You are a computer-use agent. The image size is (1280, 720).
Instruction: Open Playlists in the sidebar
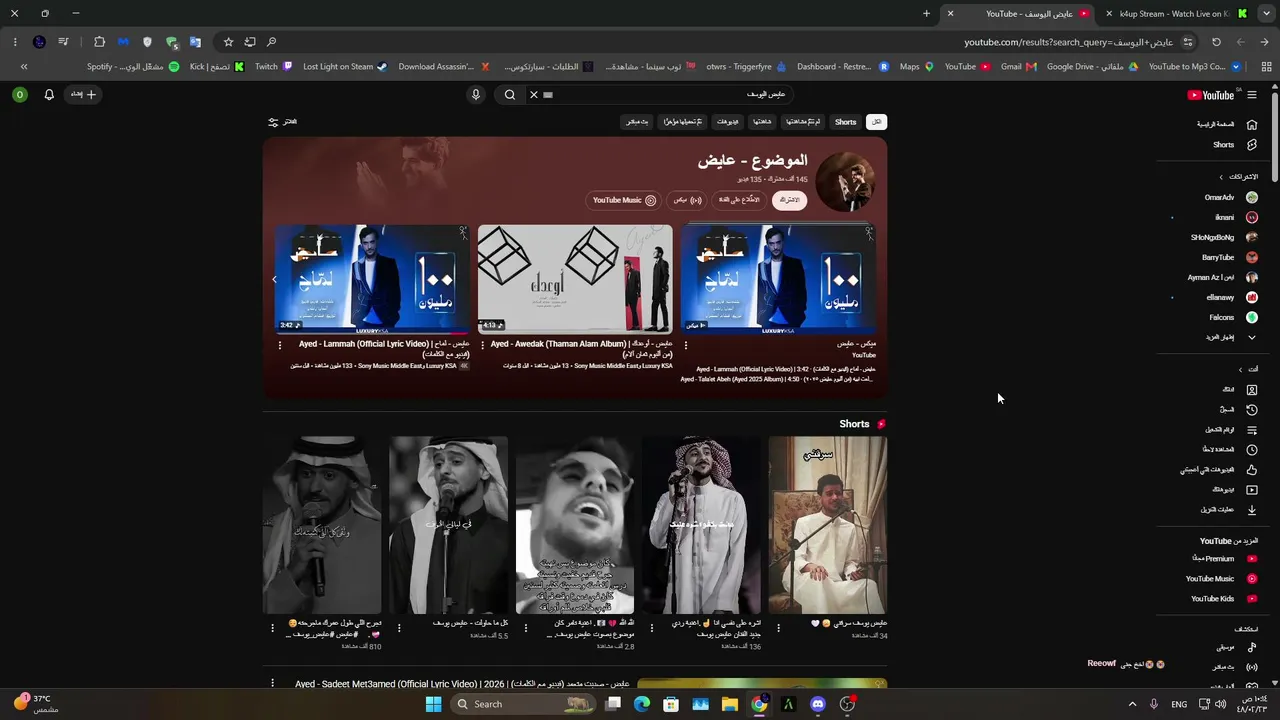(1229, 430)
